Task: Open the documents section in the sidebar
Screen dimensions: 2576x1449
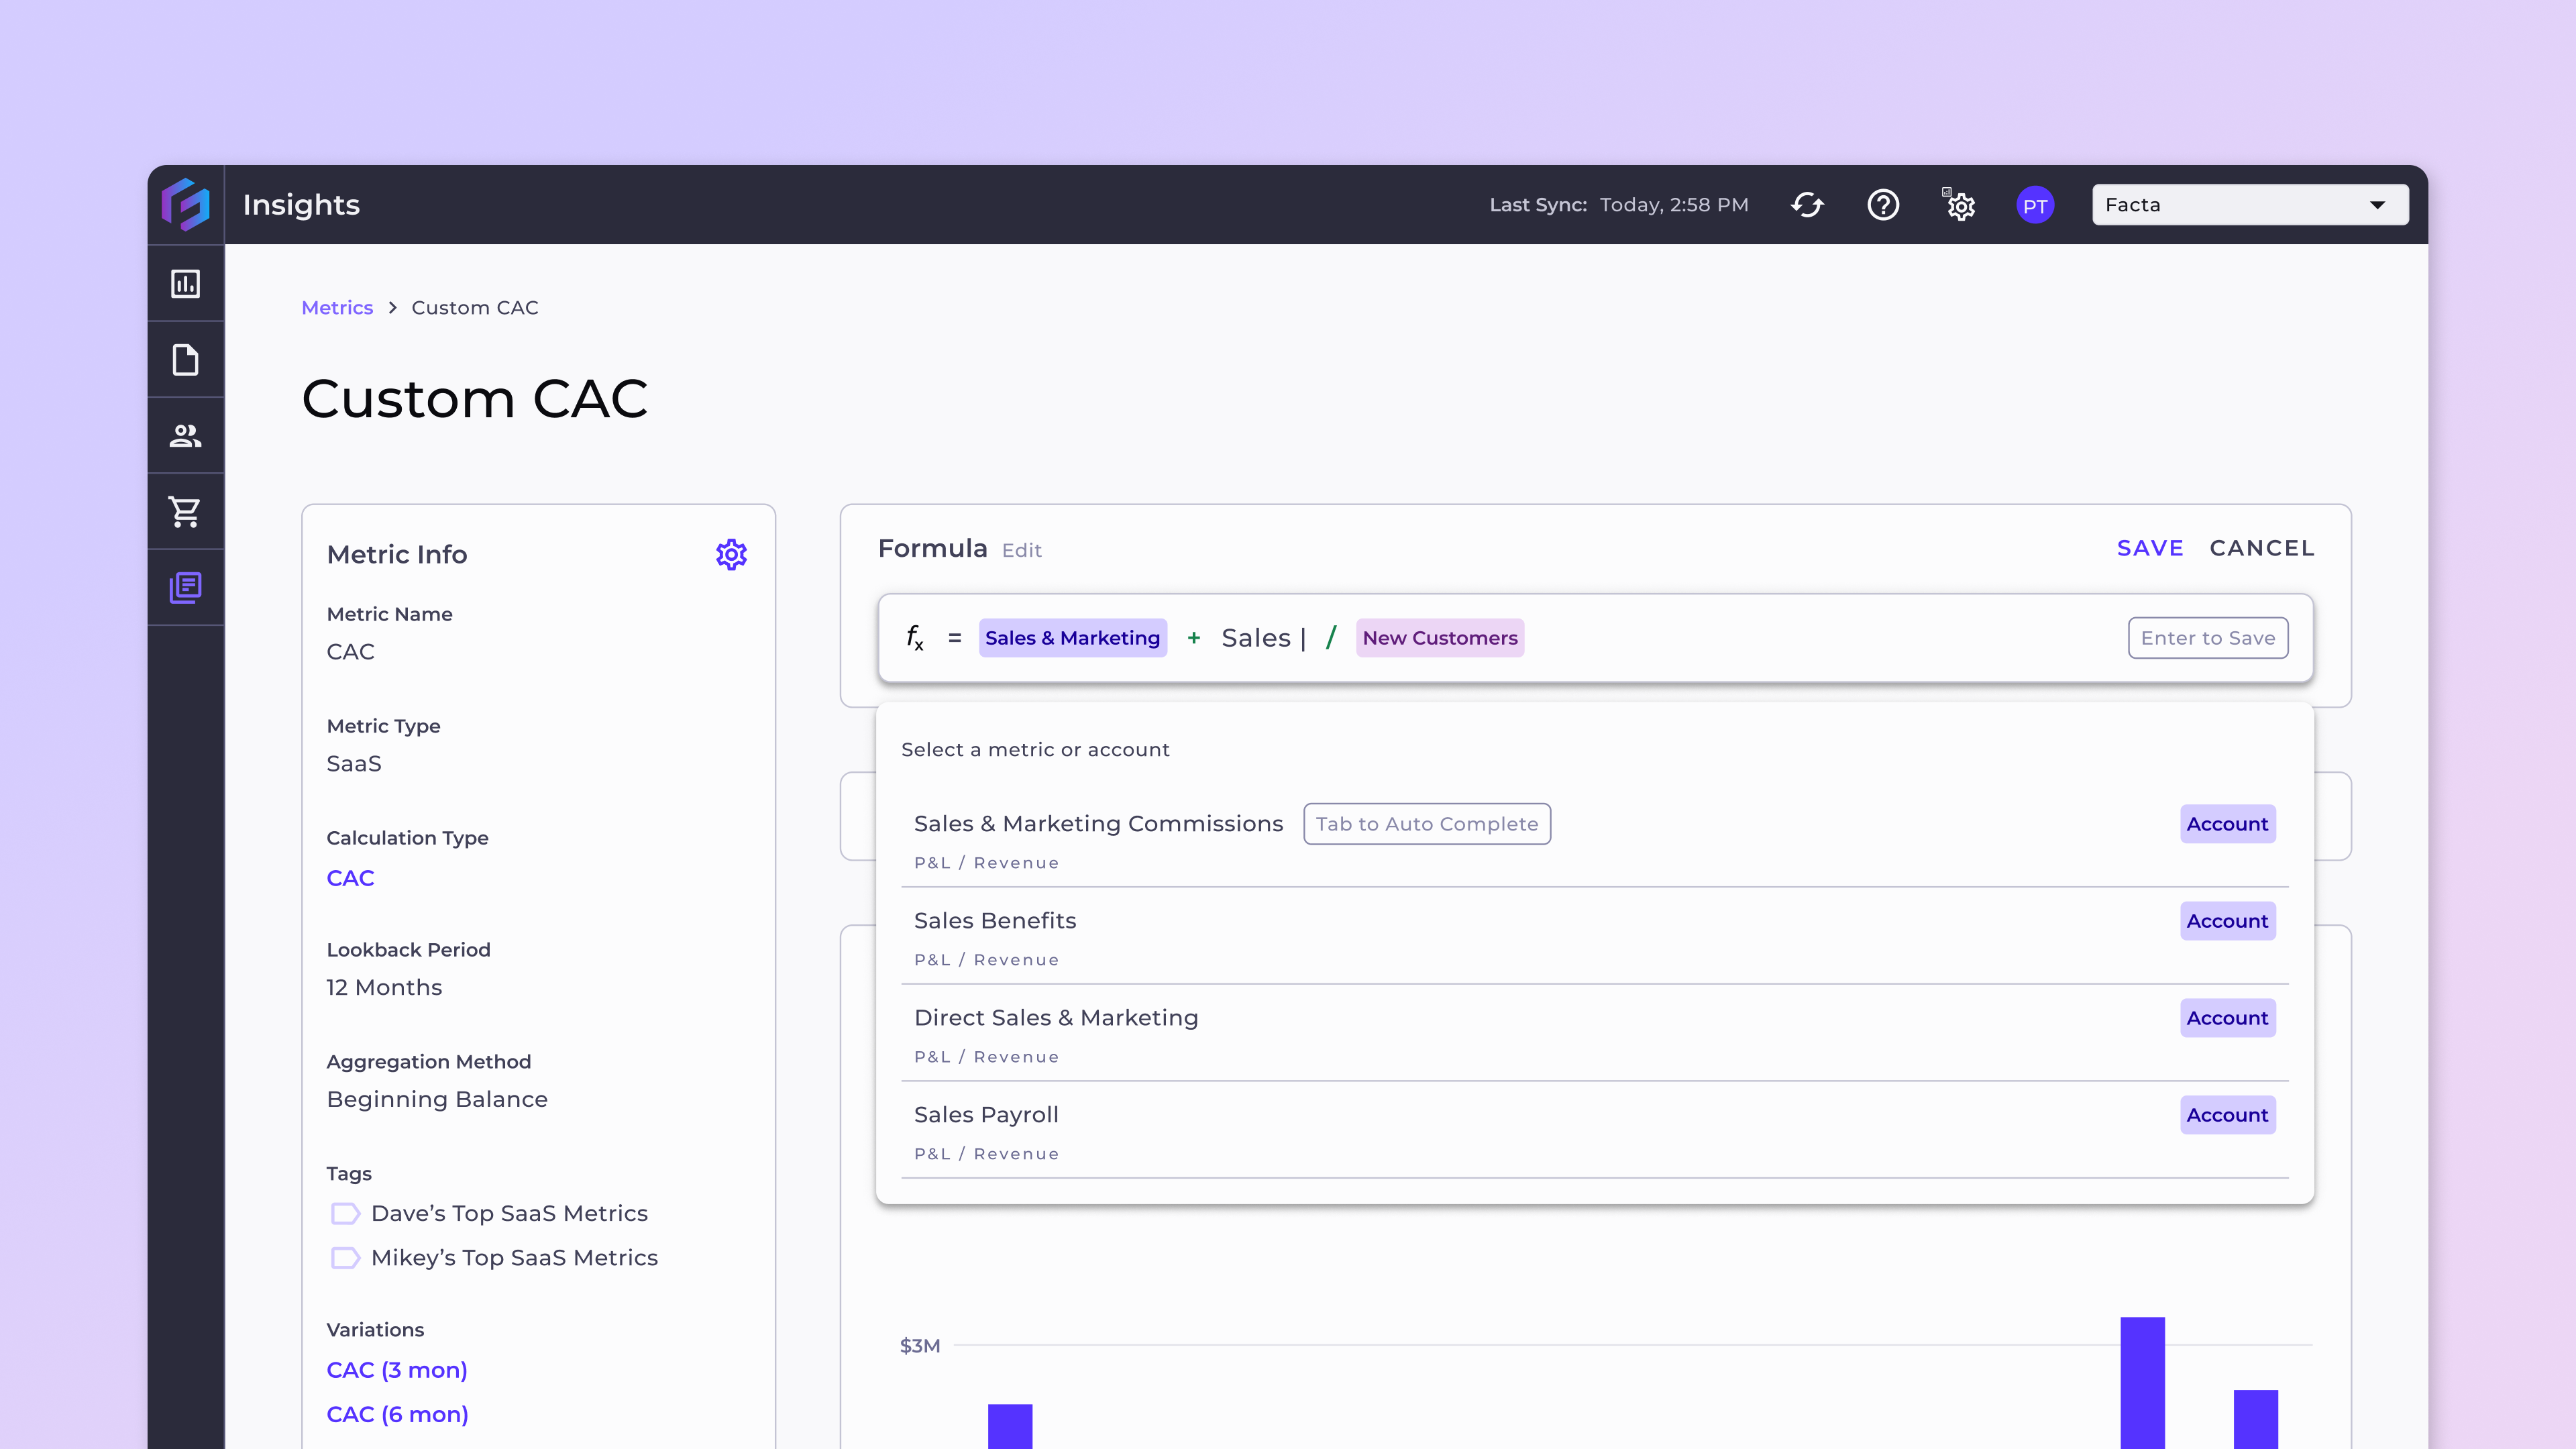Action: [x=186, y=359]
